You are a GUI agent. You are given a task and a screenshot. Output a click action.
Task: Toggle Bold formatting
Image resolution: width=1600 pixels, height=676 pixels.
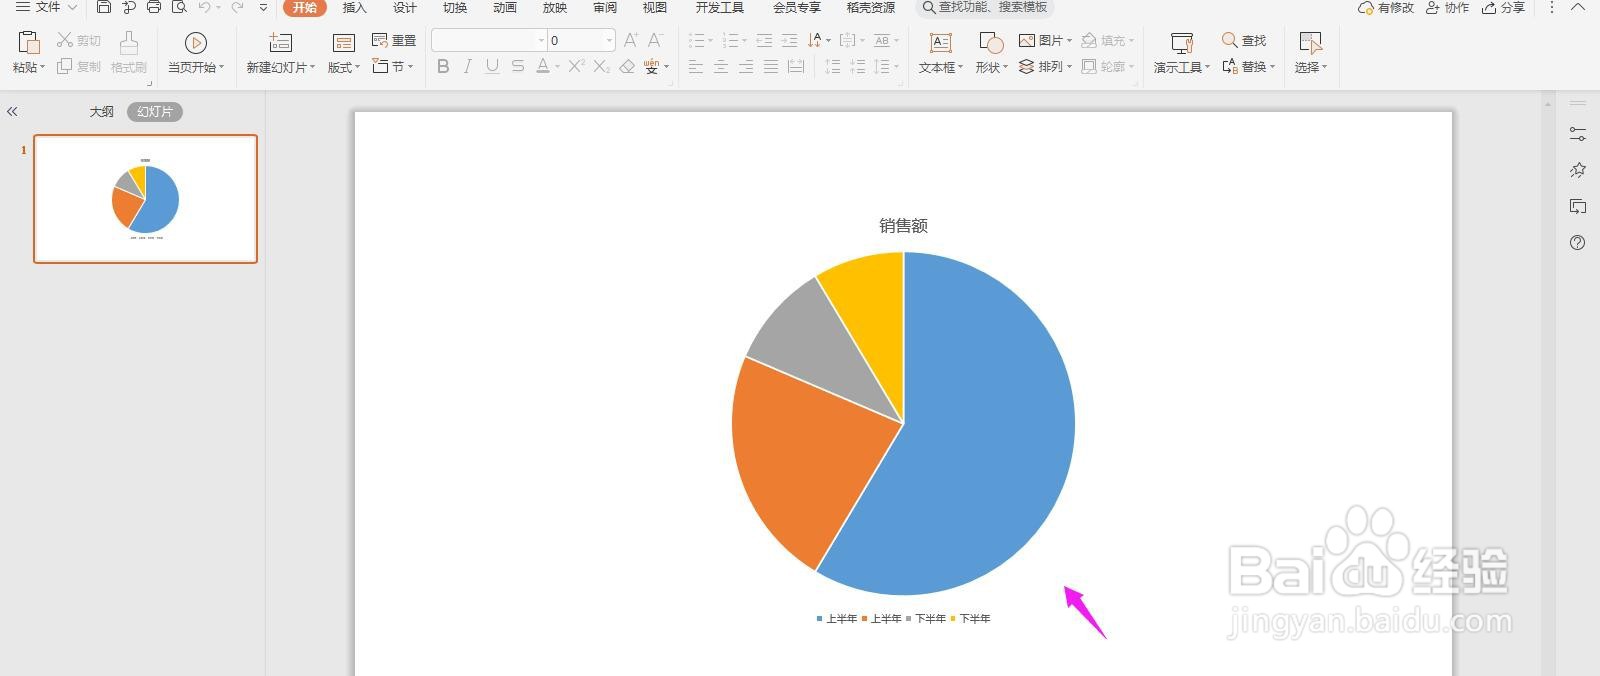[x=443, y=66]
